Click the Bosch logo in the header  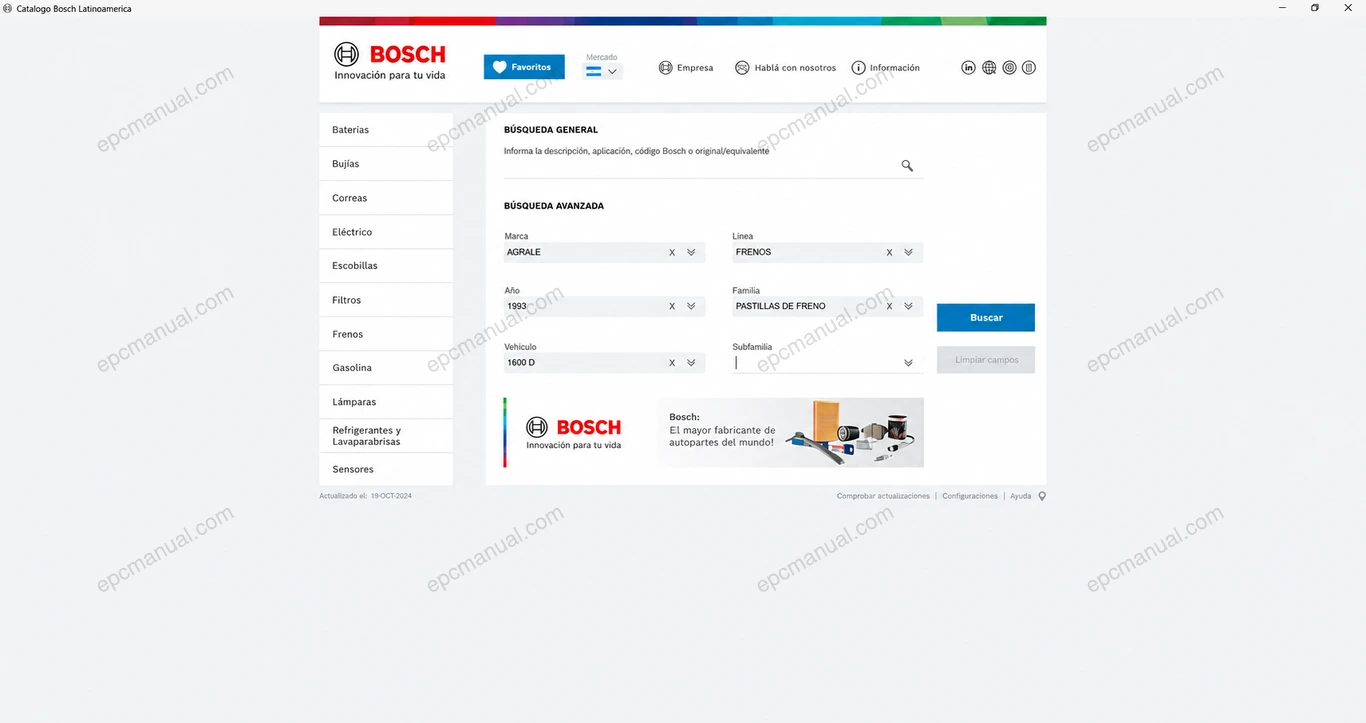390,61
